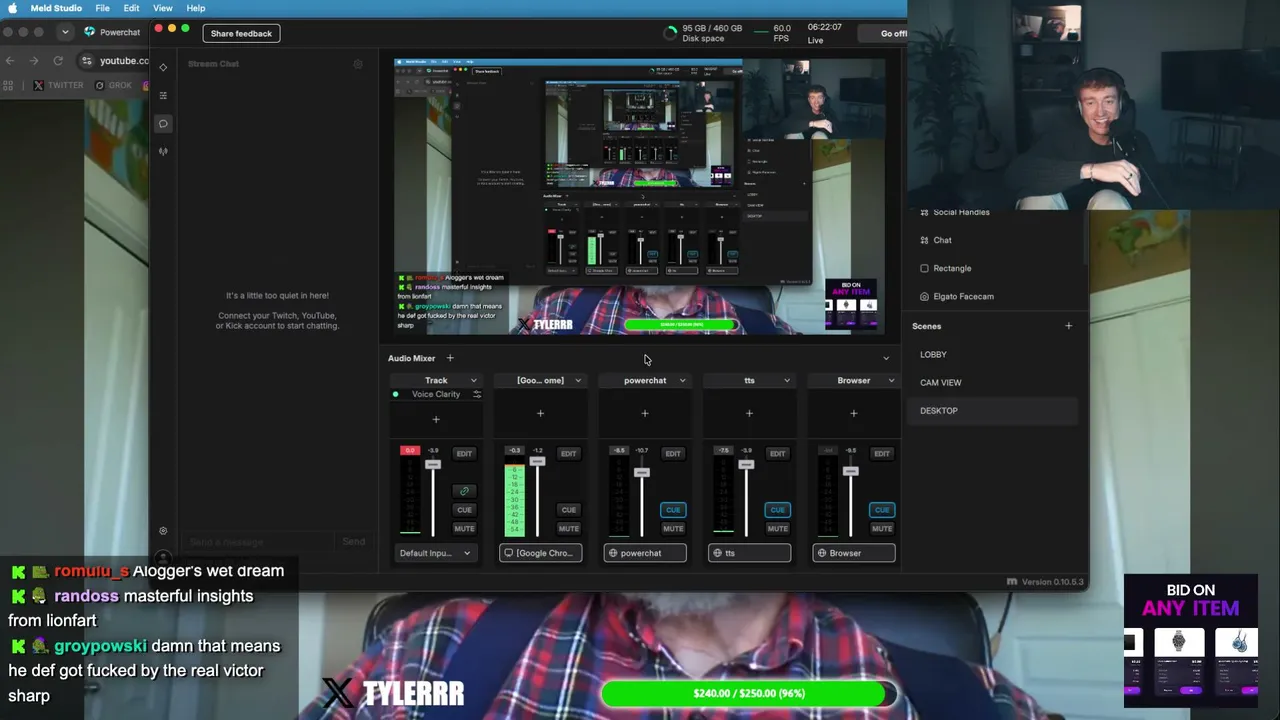Open the tts channel header dropdown

787,381
